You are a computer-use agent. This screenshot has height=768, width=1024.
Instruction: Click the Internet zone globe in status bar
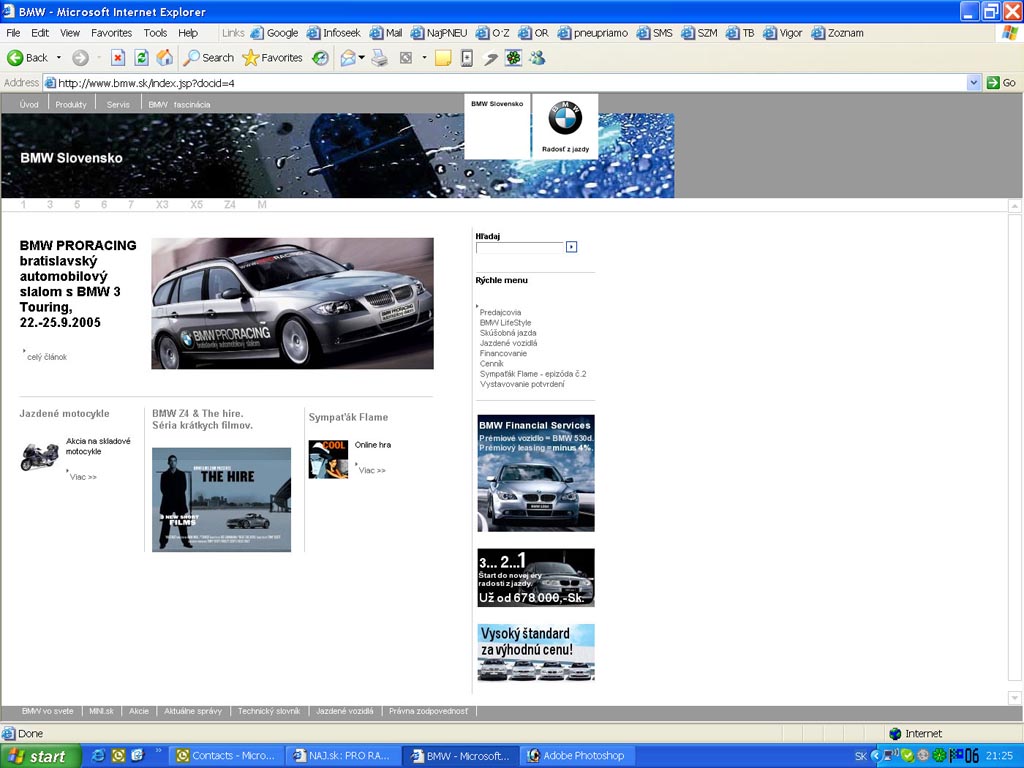(x=895, y=734)
